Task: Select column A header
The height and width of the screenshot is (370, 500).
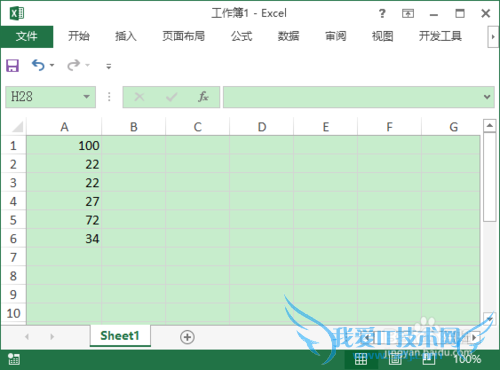Action: [x=64, y=127]
